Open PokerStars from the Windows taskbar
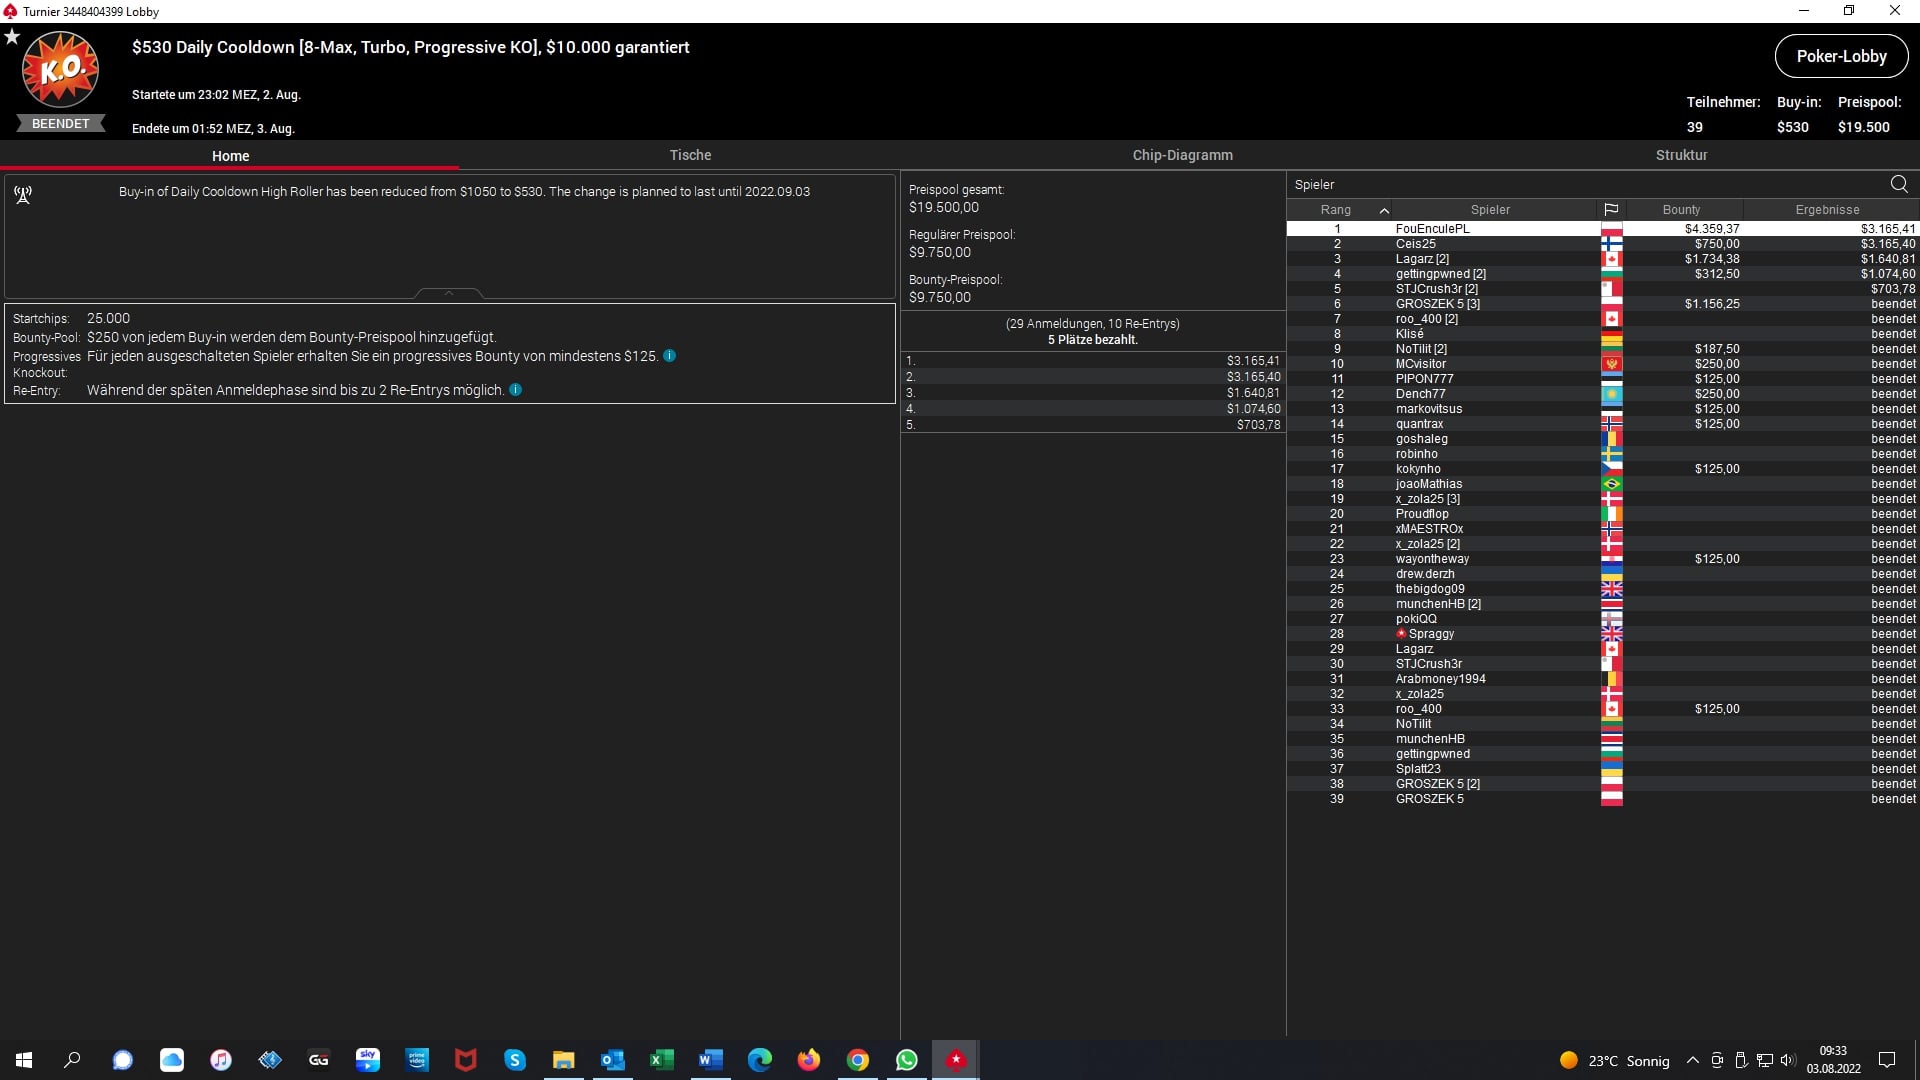 coord(956,1060)
